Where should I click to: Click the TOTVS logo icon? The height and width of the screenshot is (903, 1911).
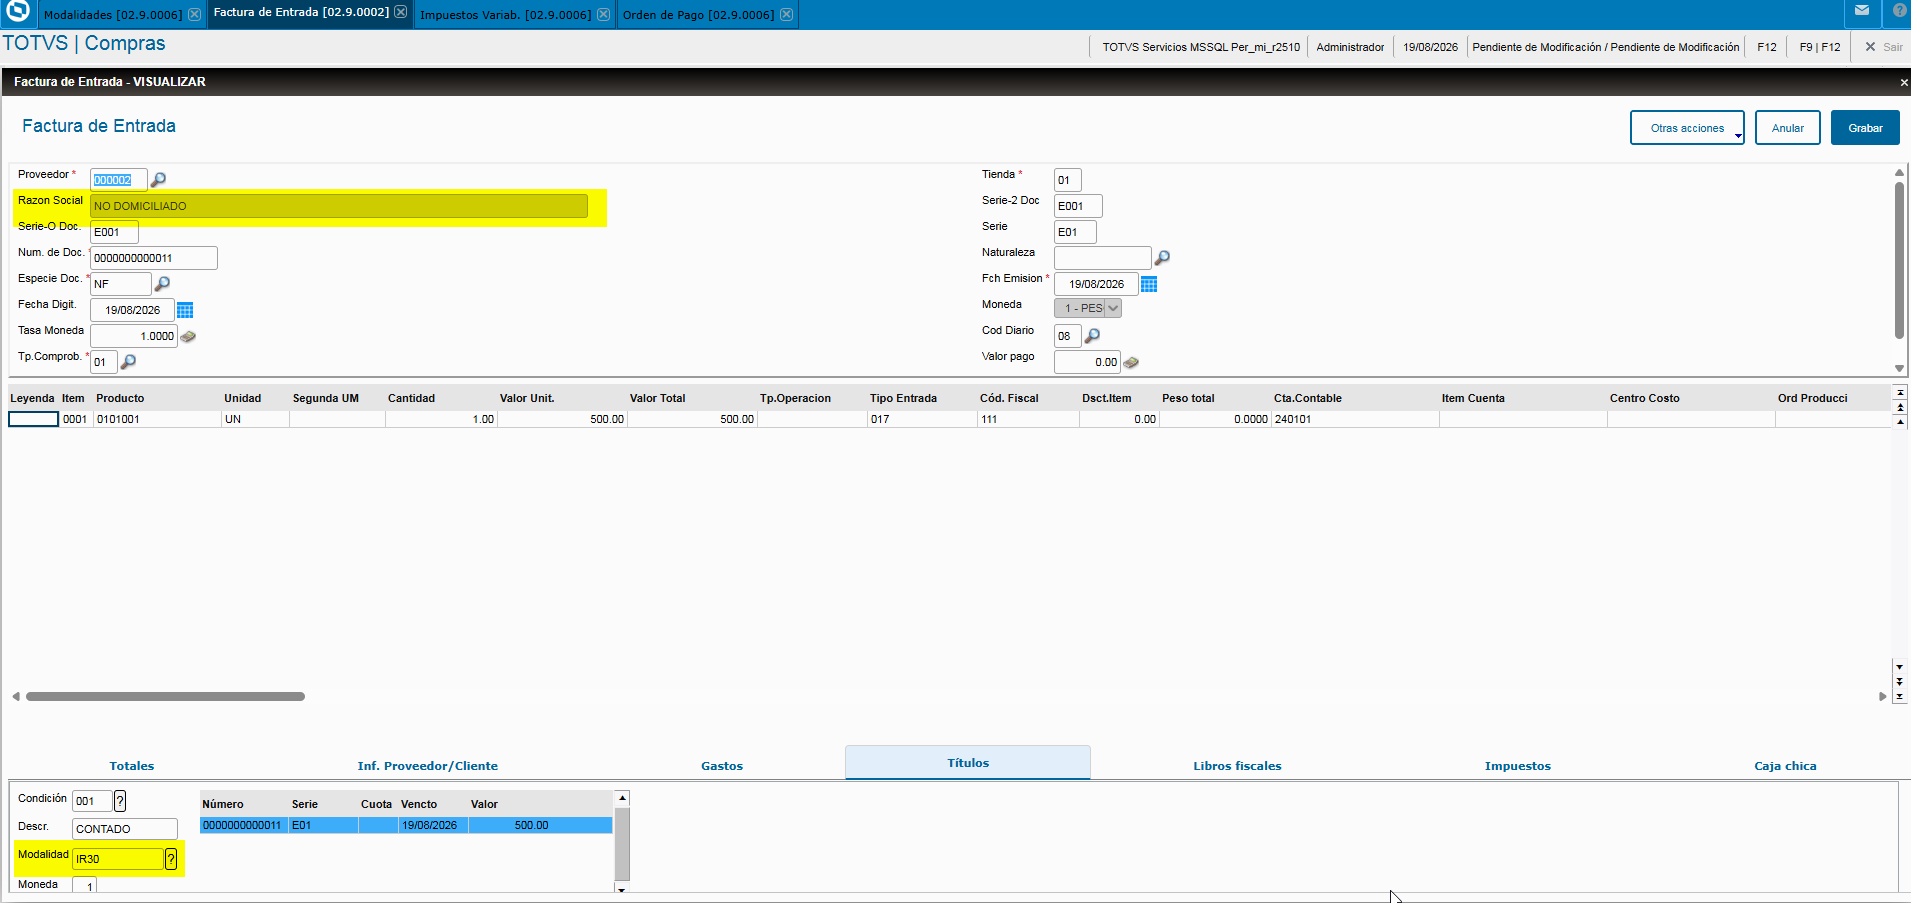[18, 11]
